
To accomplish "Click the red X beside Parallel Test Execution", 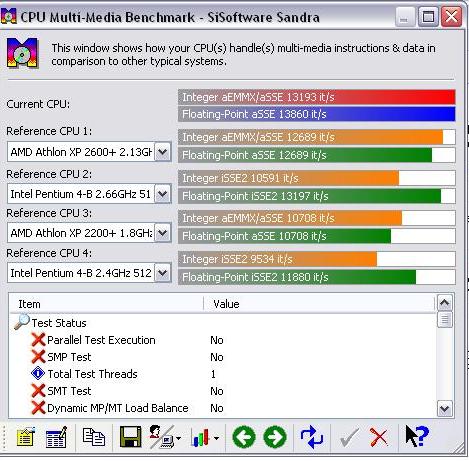I will pos(38,340).
